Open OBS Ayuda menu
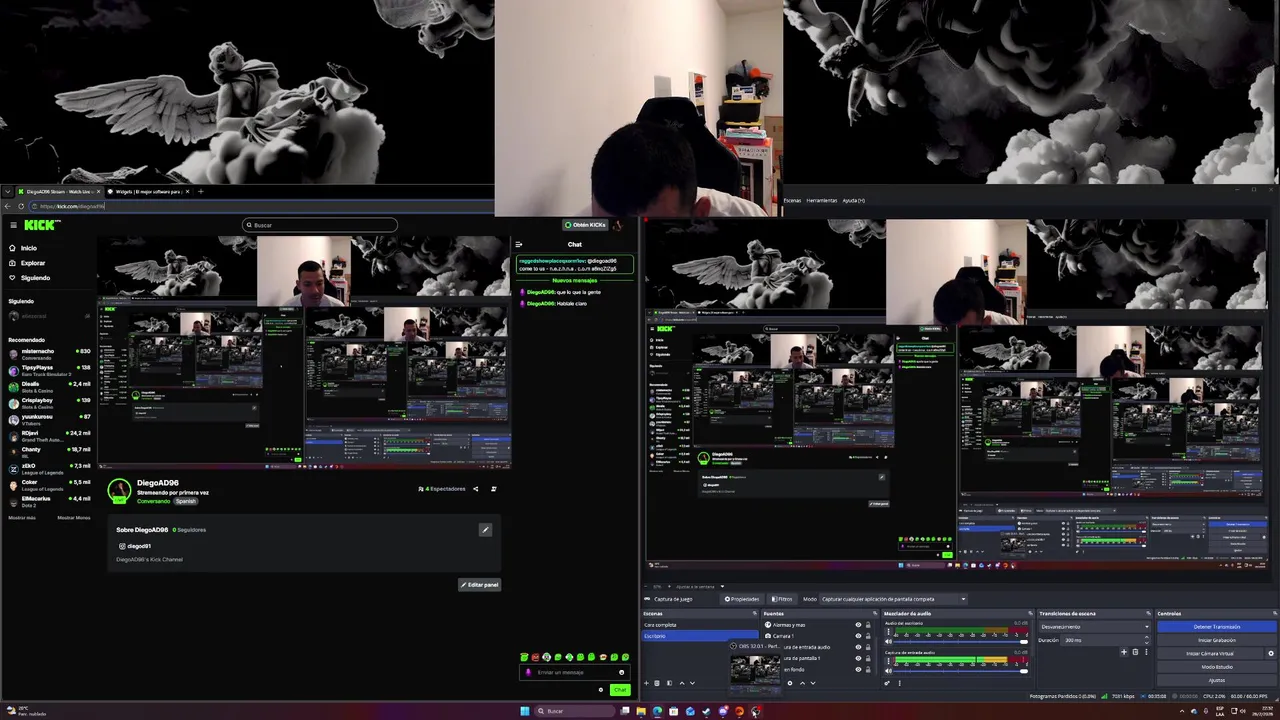The height and width of the screenshot is (720, 1280). click(854, 200)
